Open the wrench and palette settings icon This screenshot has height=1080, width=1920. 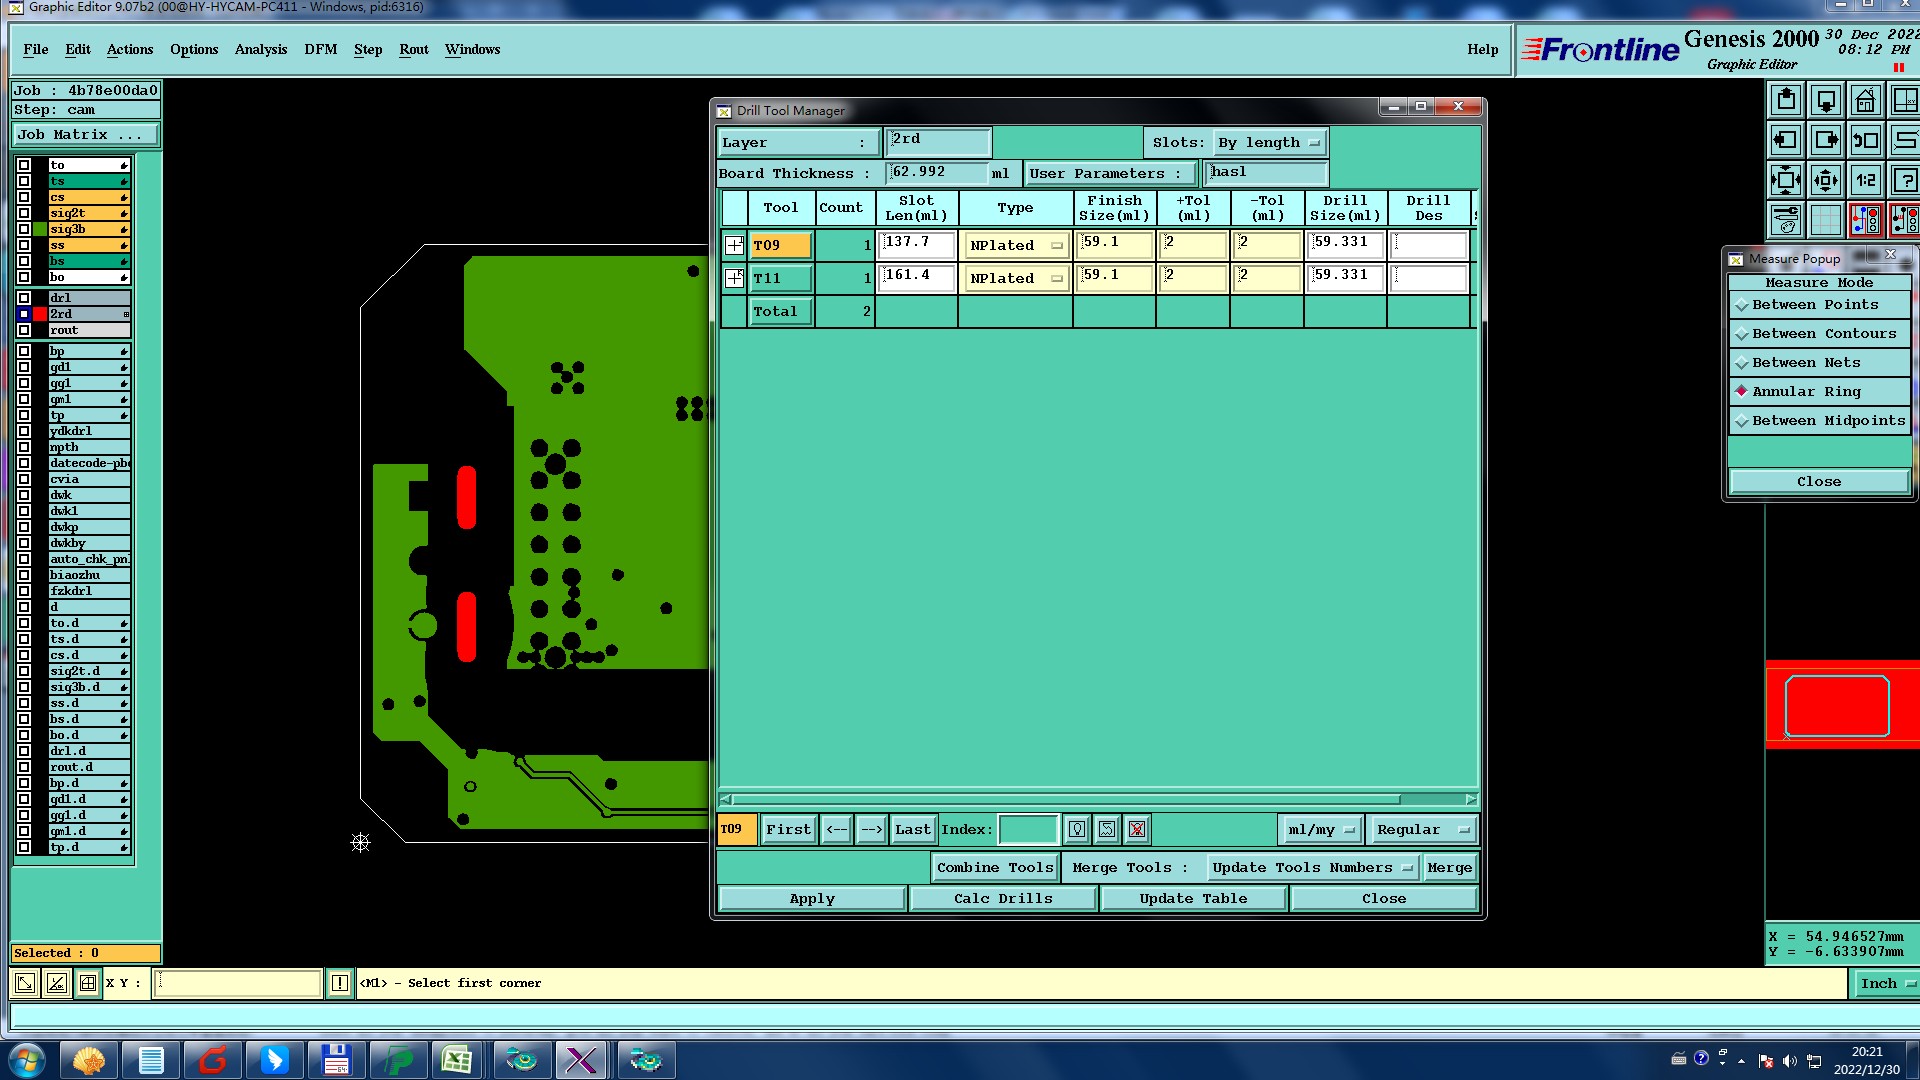click(1786, 220)
